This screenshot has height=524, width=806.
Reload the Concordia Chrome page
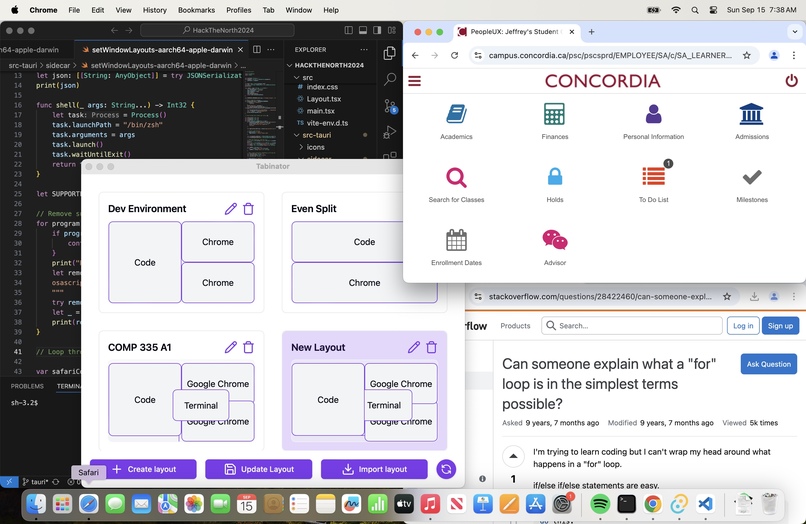pos(454,56)
